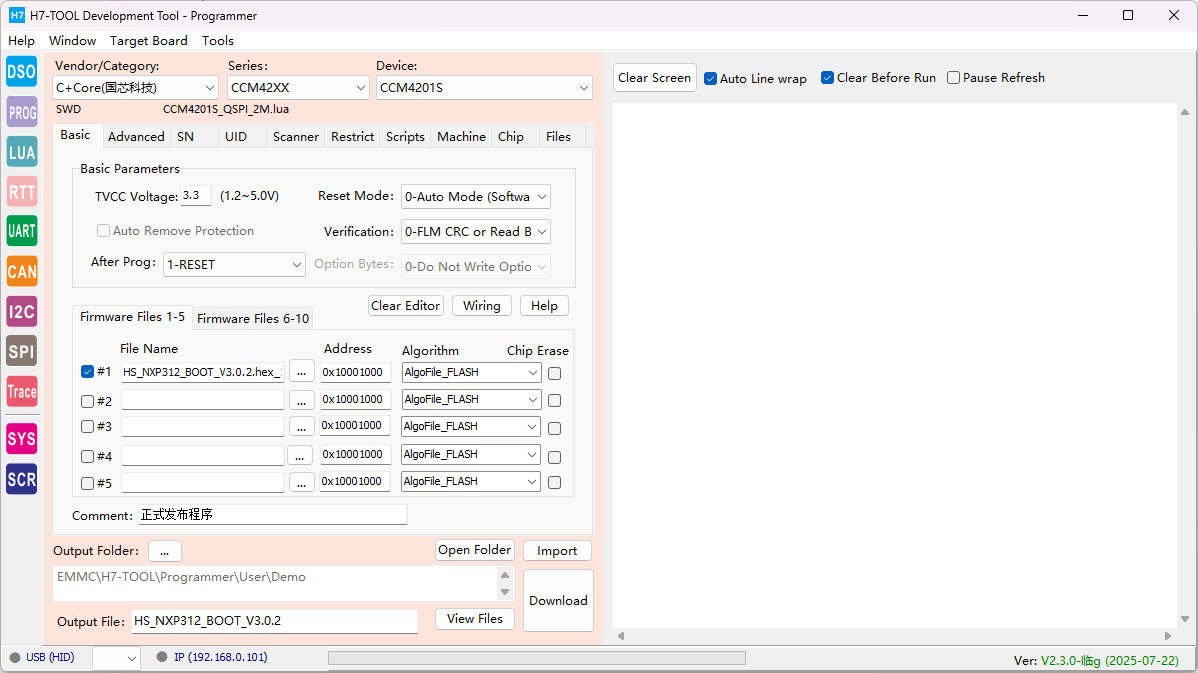Open the Wiring diagram button

(482, 306)
